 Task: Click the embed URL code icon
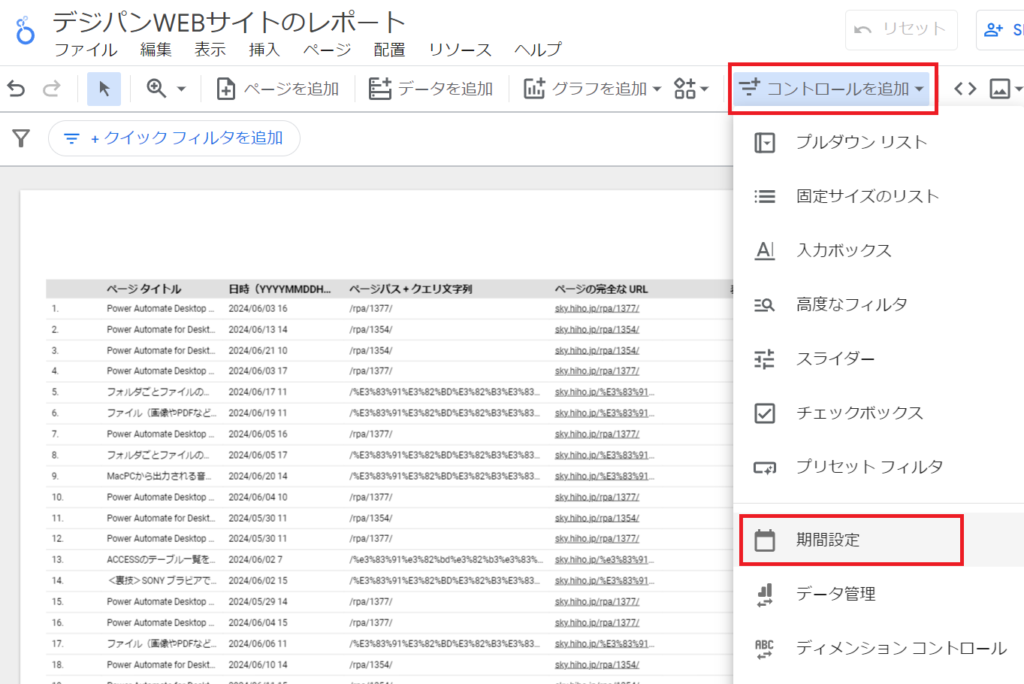(965, 89)
